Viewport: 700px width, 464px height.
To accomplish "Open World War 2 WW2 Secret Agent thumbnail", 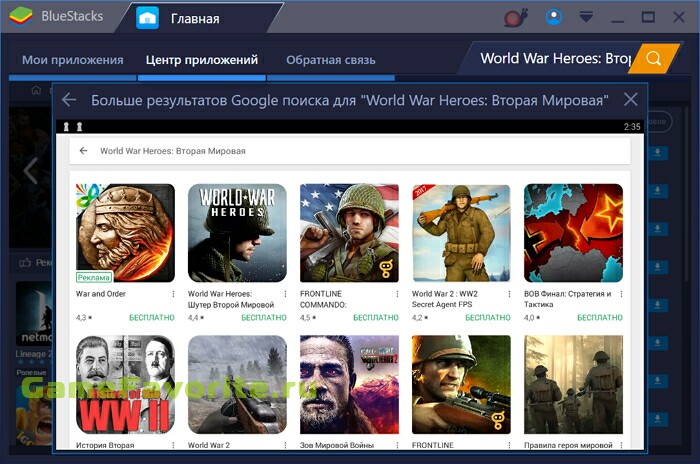I will (x=461, y=233).
